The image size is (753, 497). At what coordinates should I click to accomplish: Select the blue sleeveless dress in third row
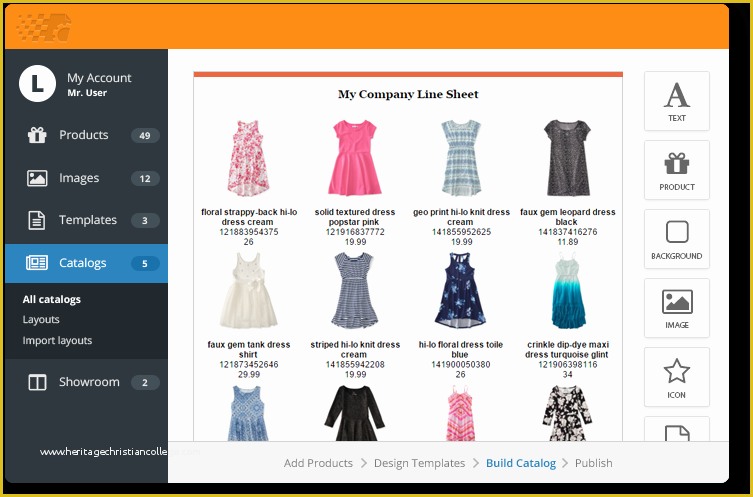click(247, 413)
